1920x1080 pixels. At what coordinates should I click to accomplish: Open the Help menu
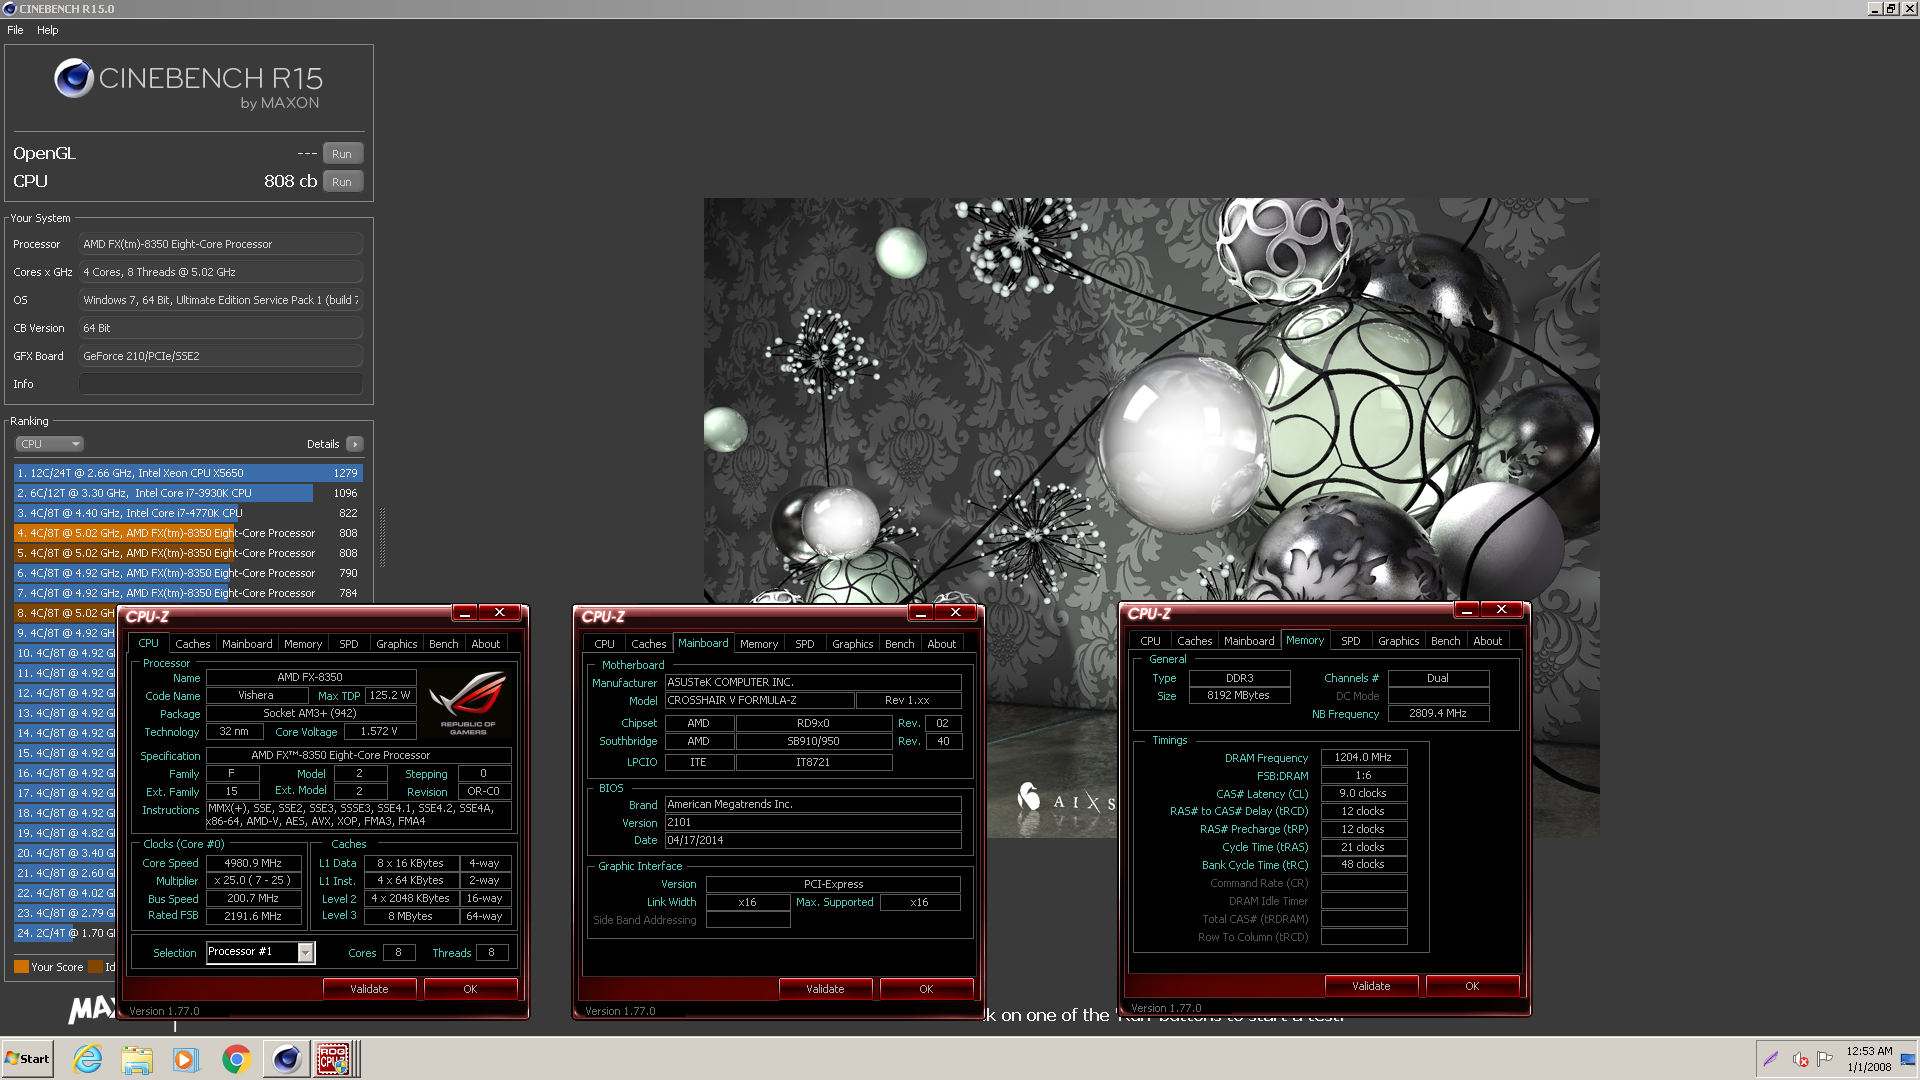point(48,30)
